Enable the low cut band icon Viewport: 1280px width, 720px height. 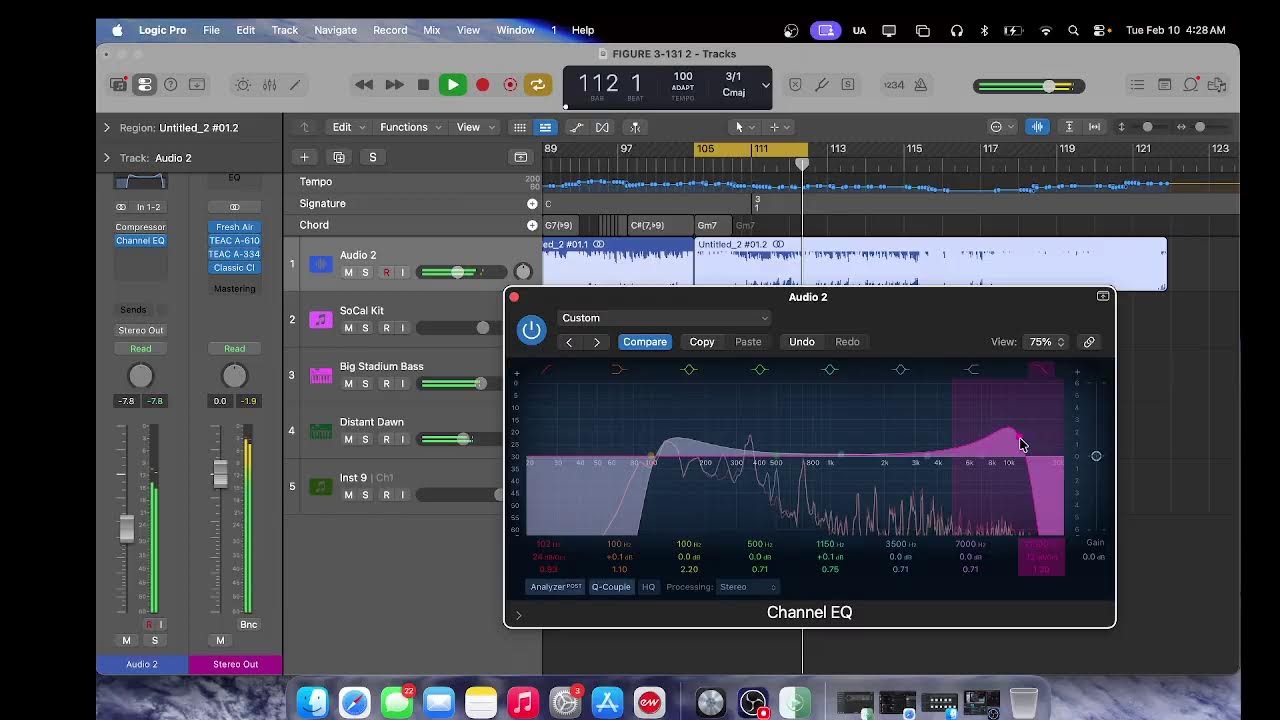click(547, 370)
